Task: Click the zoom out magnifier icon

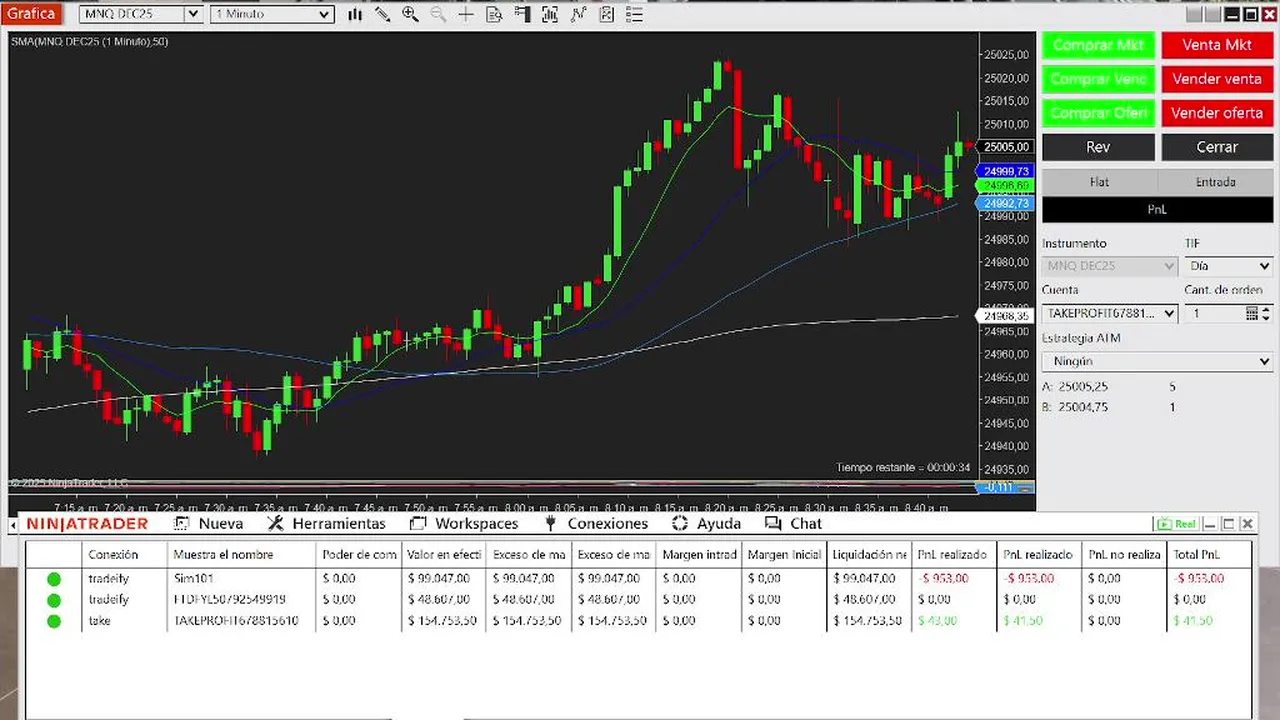Action: click(x=438, y=14)
